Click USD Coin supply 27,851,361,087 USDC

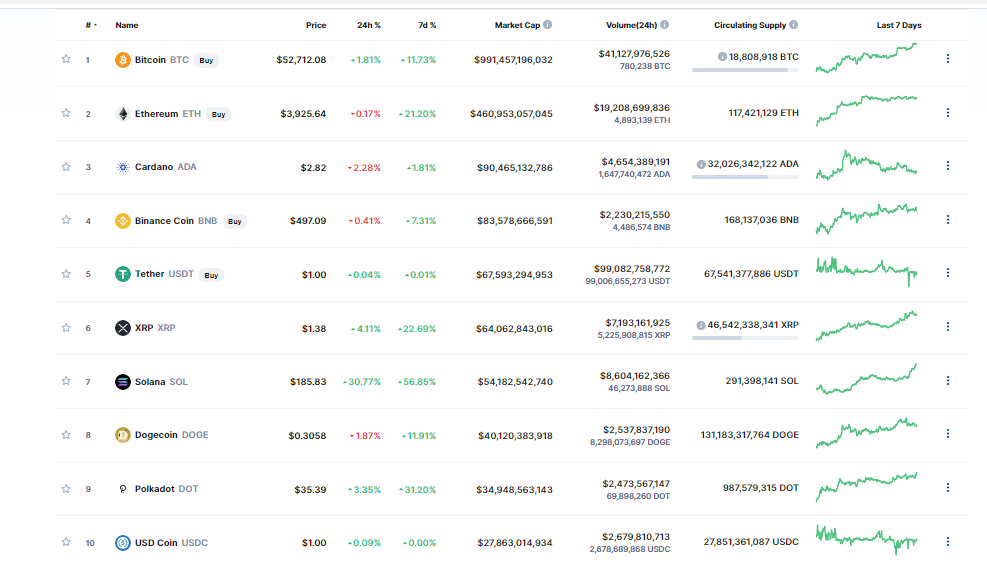(x=751, y=542)
